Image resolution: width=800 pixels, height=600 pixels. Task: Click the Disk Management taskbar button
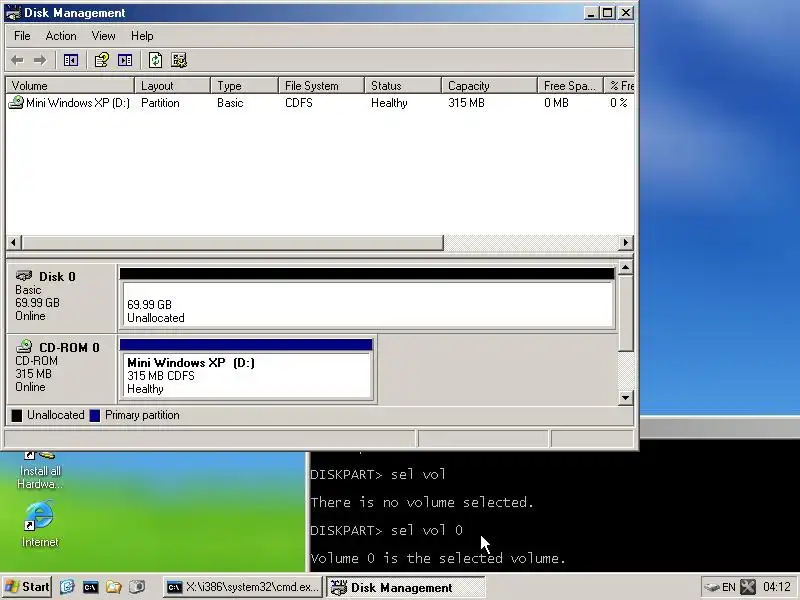coord(406,587)
